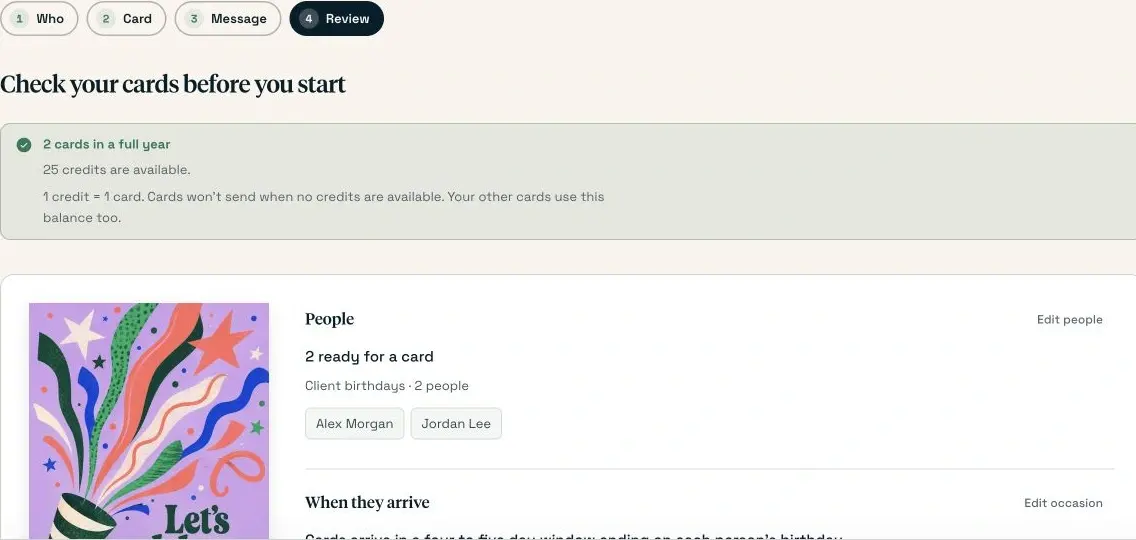Screen dimensions: 1136x540
Task: Click the "2 cards in a full year" notice
Action: (106, 144)
